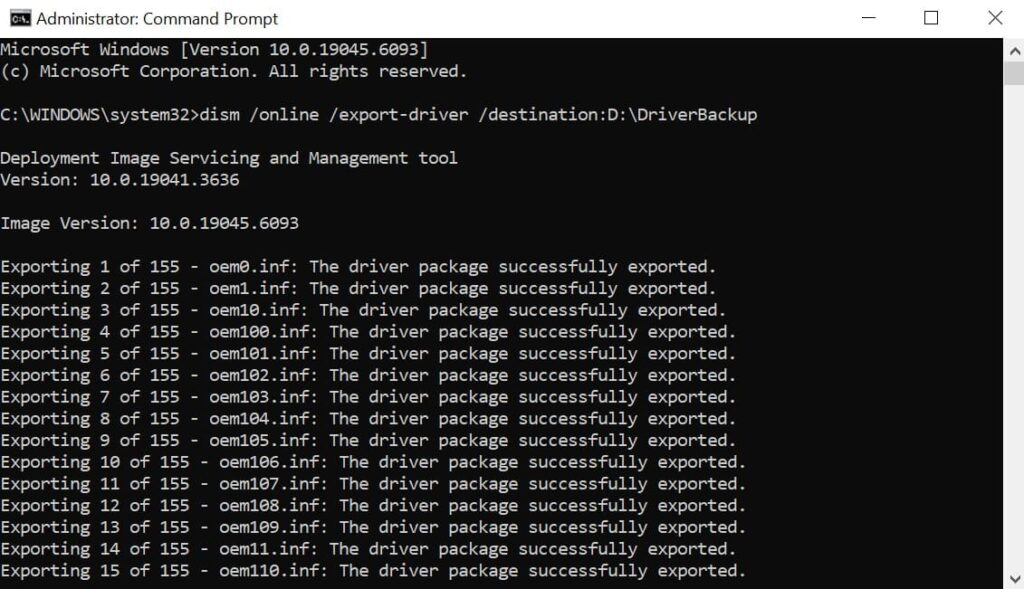Click the 'Deployment Image Servicing and Management tool' text
The image size is (1024, 589).
[x=229, y=158]
